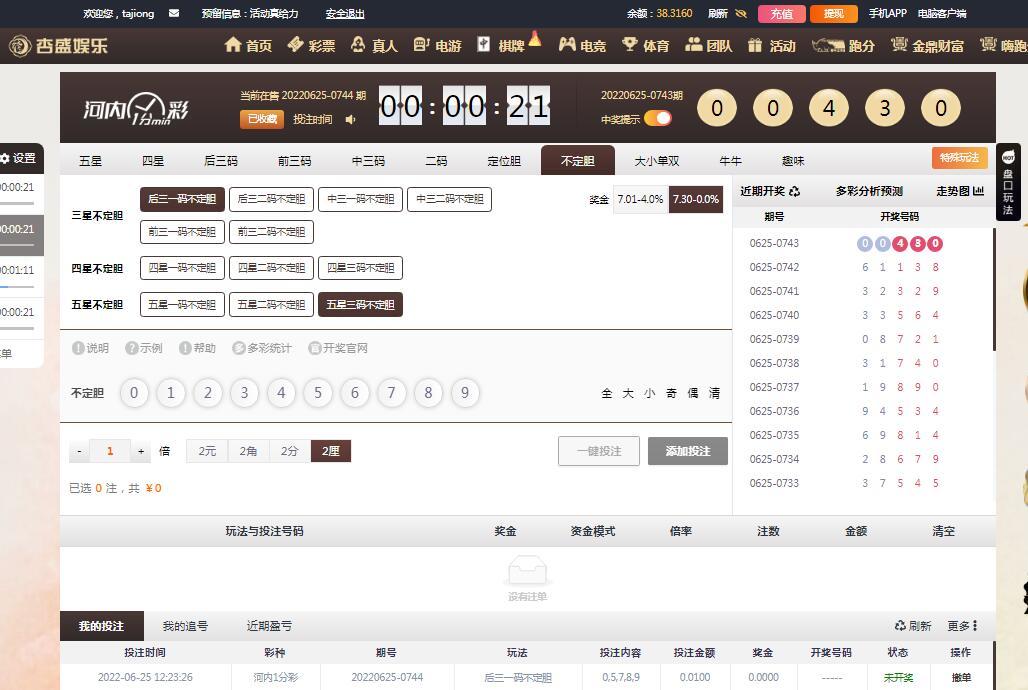The image size is (1028, 690).
Task: Mute sound with the speaker icon
Action: 351,119
